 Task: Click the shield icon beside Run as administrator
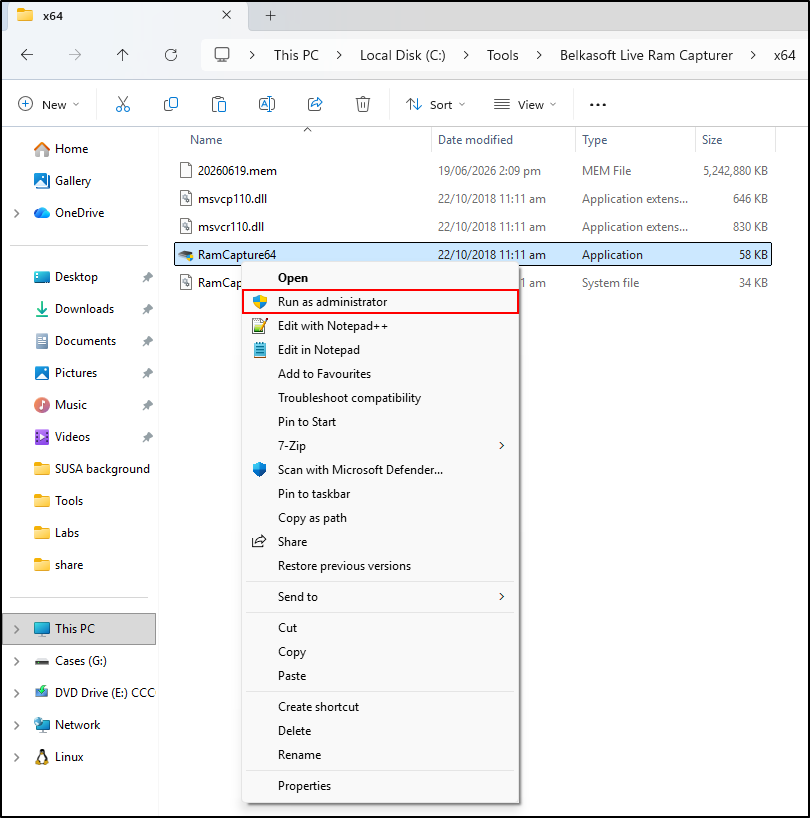[x=260, y=302]
